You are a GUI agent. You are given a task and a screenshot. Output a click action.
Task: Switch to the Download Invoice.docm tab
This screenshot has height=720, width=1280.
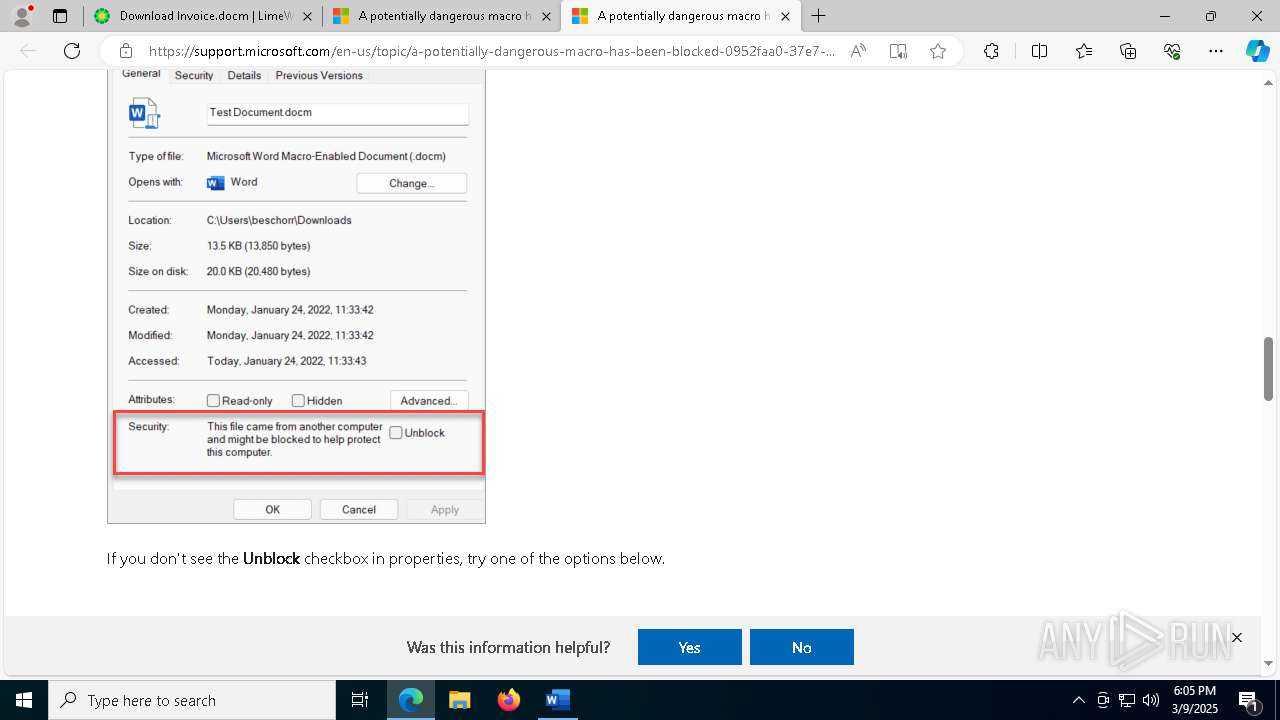pyautogui.click(x=200, y=16)
